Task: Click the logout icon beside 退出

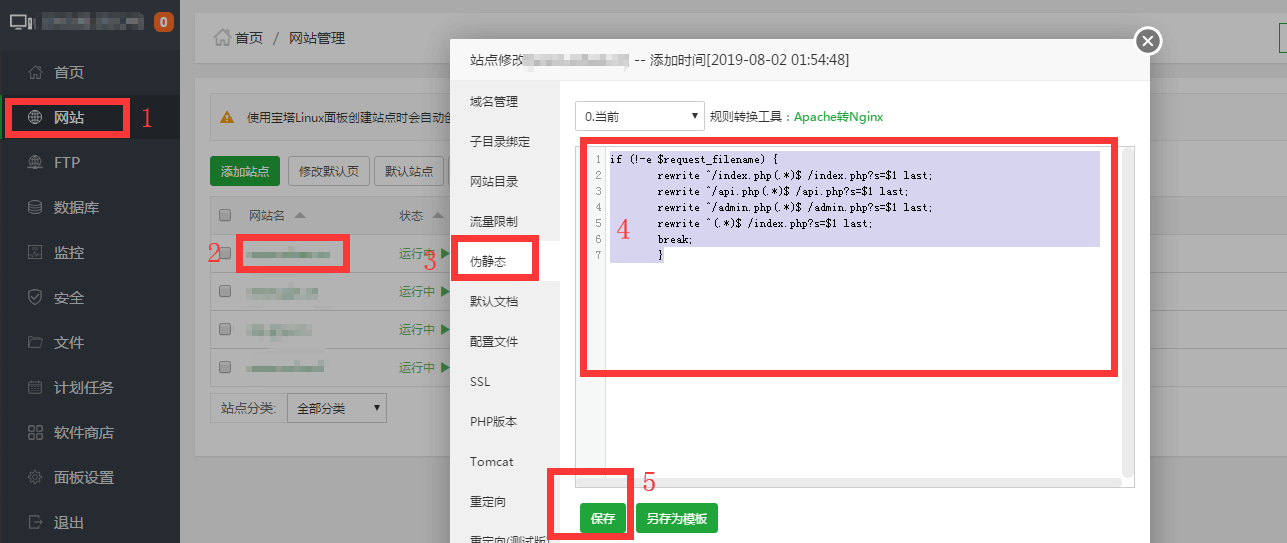Action: pyautogui.click(x=35, y=522)
